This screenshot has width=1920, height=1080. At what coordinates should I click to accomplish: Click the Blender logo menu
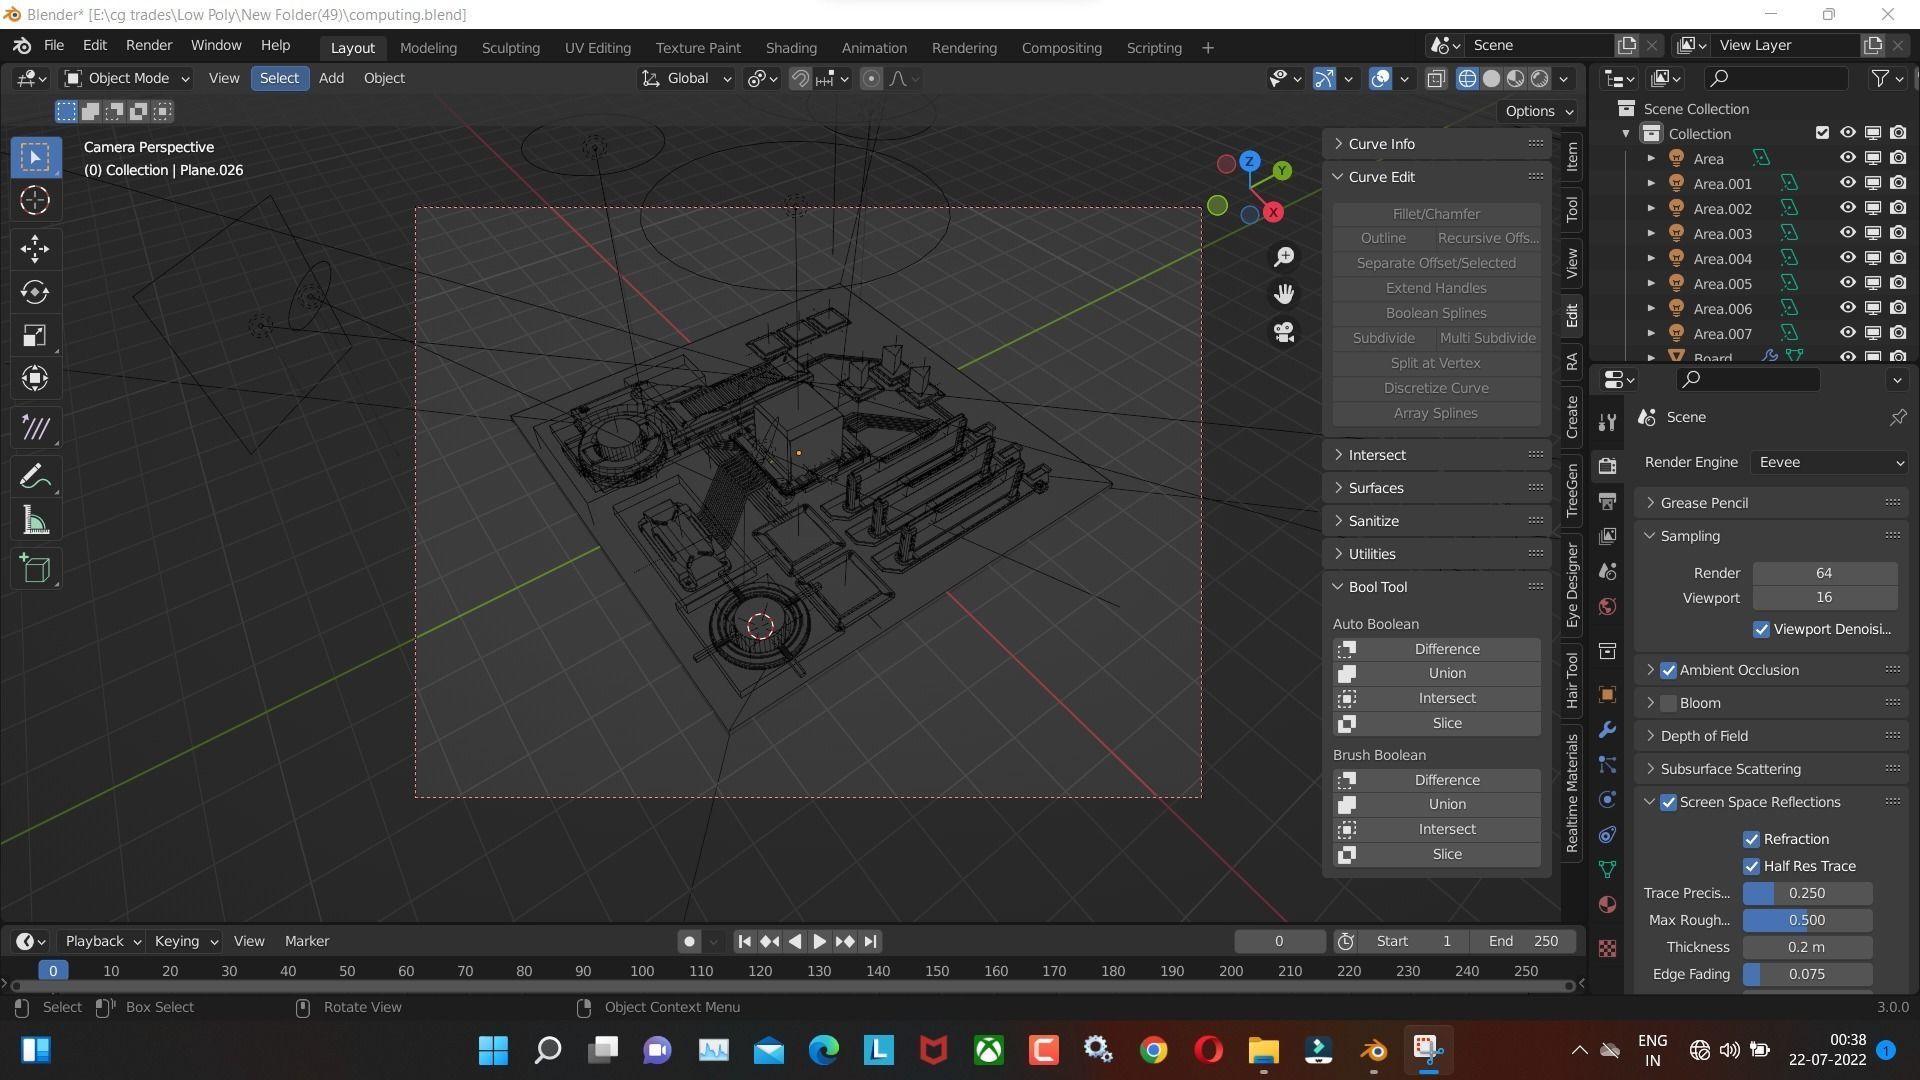22,46
